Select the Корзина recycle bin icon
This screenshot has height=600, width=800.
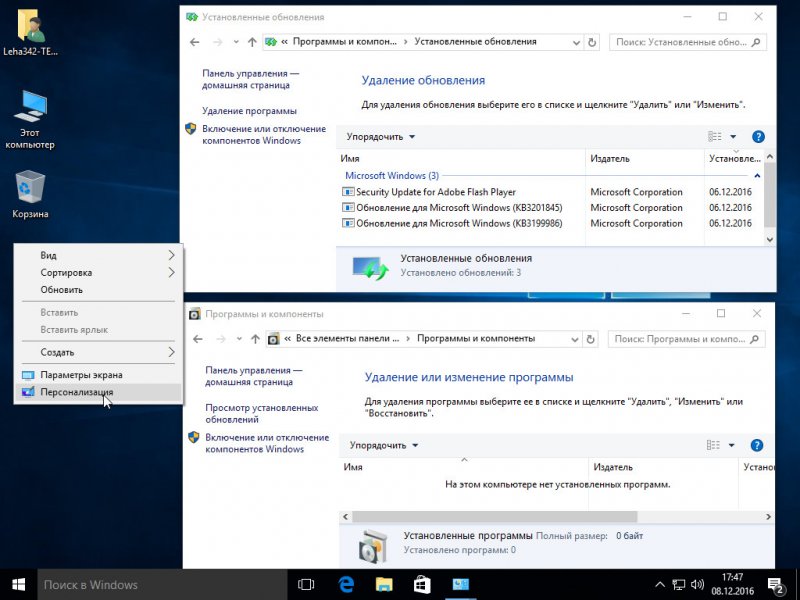pyautogui.click(x=30, y=194)
